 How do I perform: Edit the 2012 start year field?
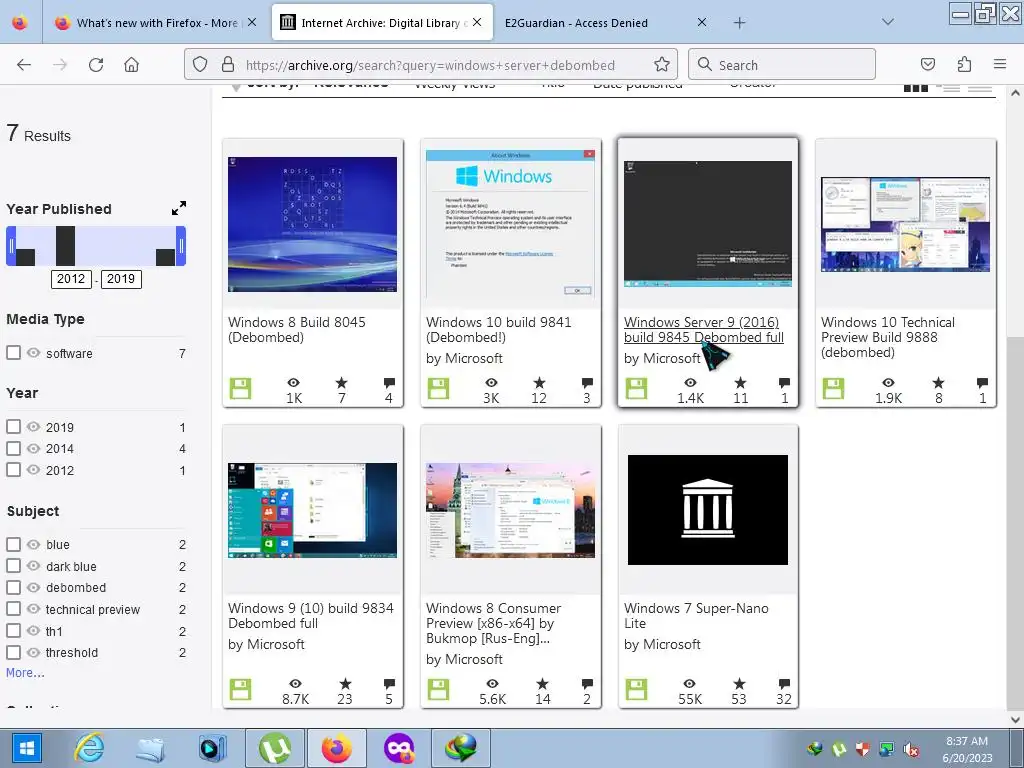tap(71, 279)
